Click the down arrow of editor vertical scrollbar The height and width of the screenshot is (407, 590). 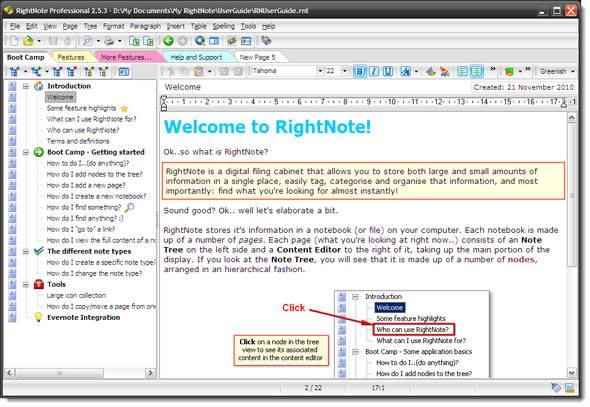coord(572,373)
